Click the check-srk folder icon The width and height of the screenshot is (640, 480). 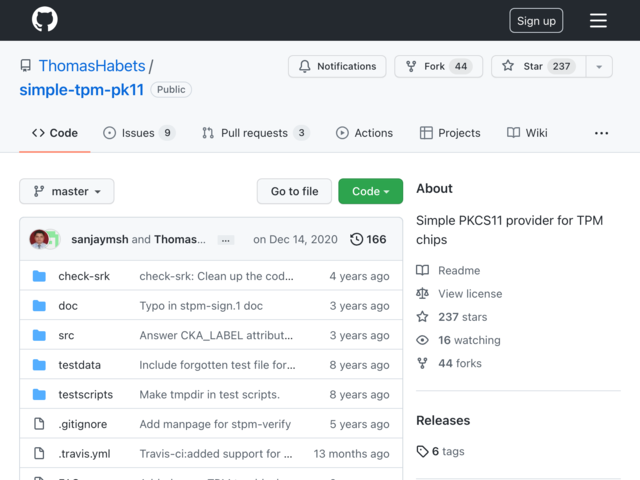[39, 276]
